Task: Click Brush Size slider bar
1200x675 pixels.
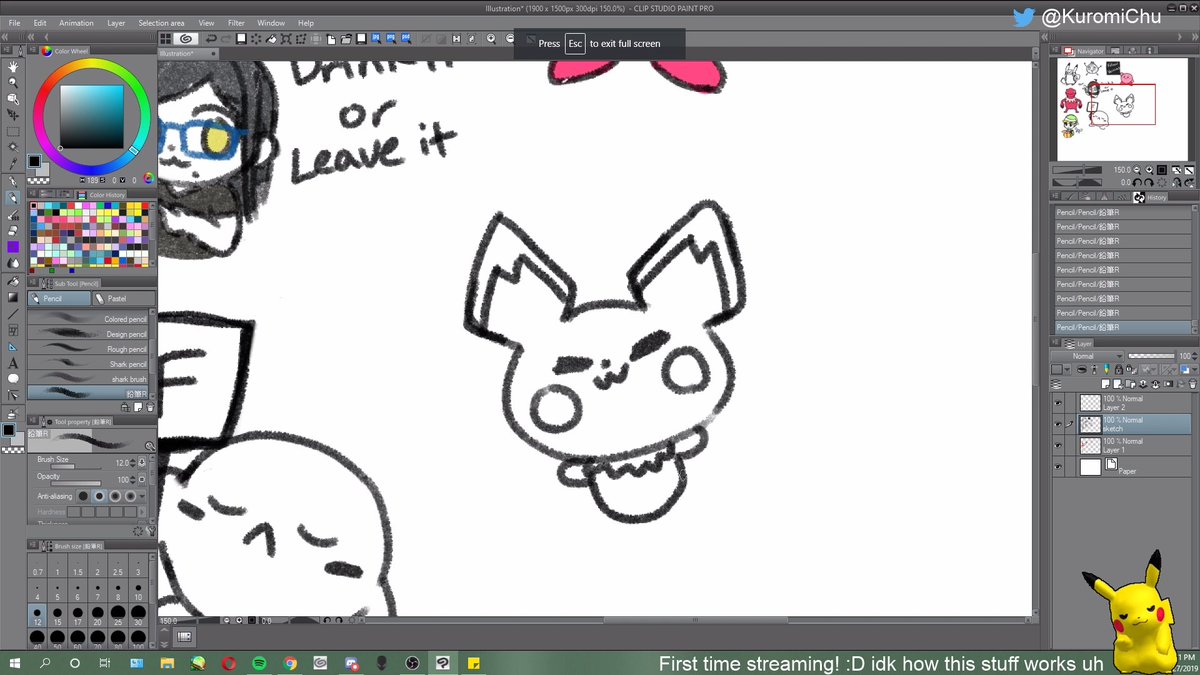Action: point(75,466)
